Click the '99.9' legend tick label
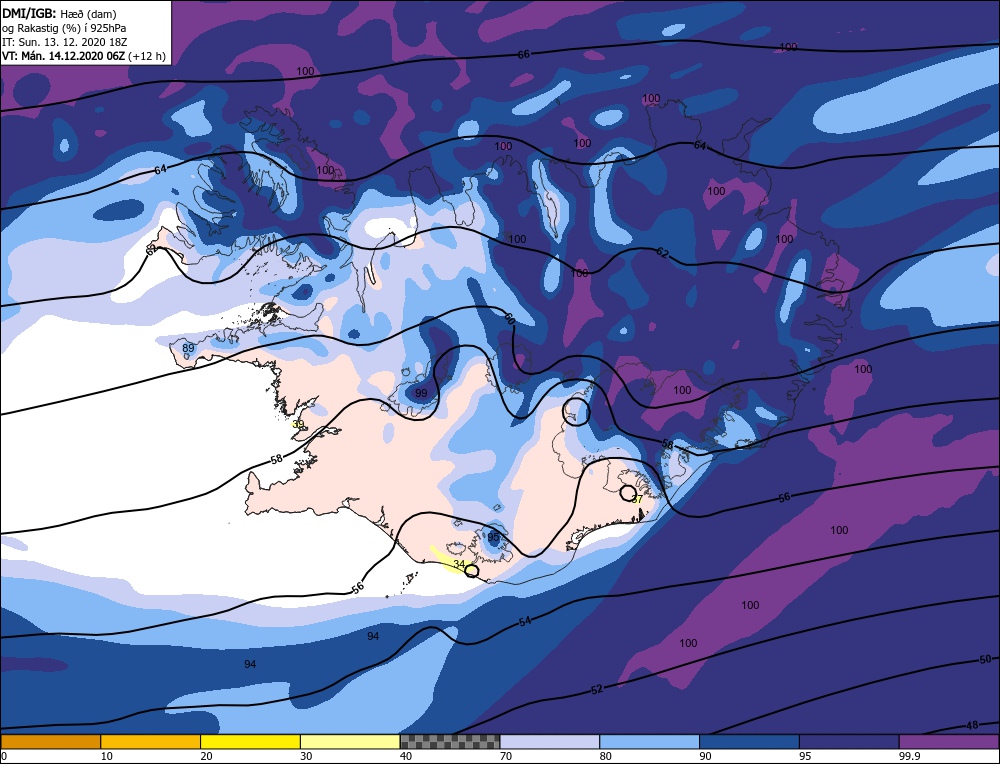 [909, 756]
